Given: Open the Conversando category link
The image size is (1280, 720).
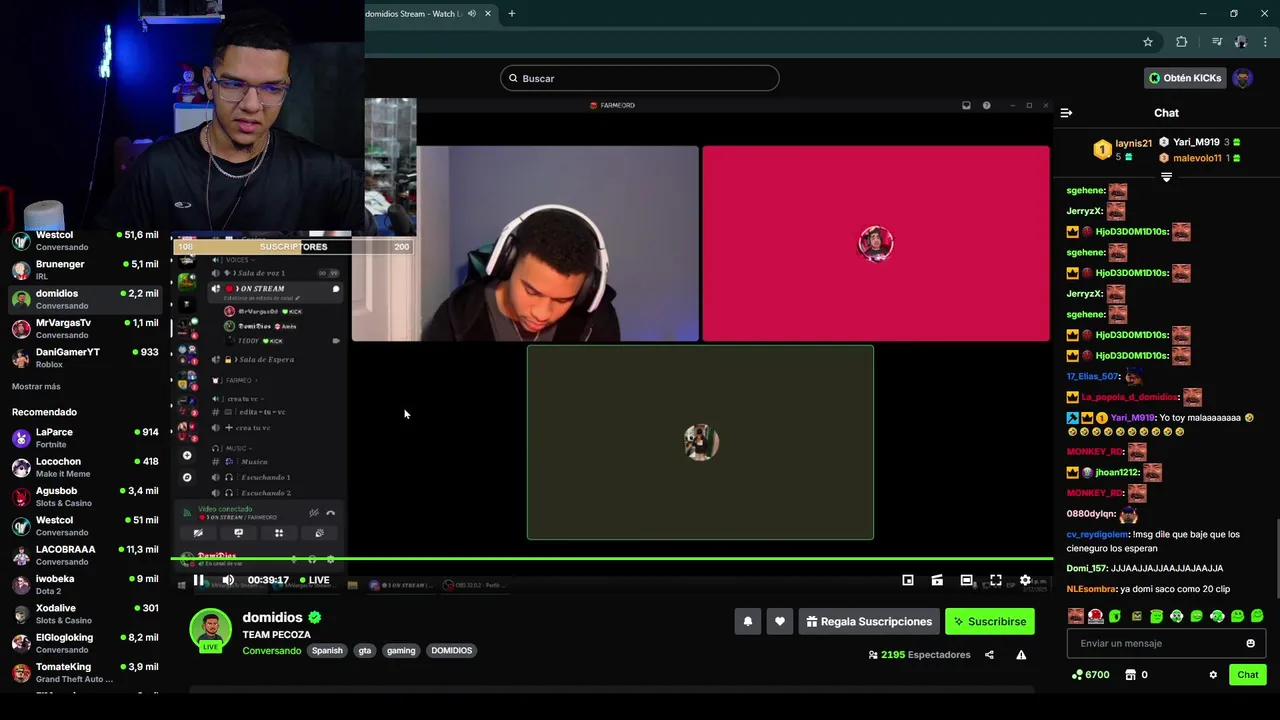Looking at the screenshot, I should point(271,650).
